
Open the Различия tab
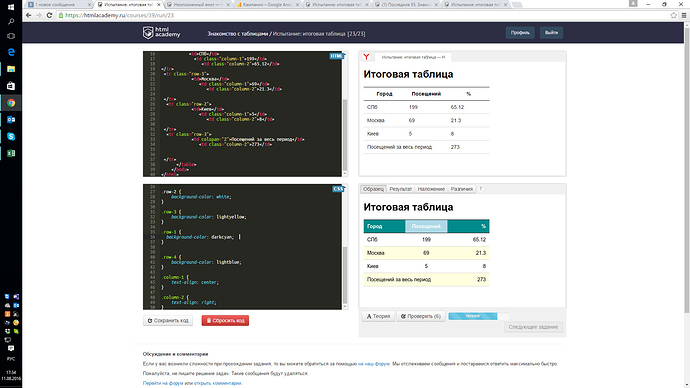click(462, 189)
